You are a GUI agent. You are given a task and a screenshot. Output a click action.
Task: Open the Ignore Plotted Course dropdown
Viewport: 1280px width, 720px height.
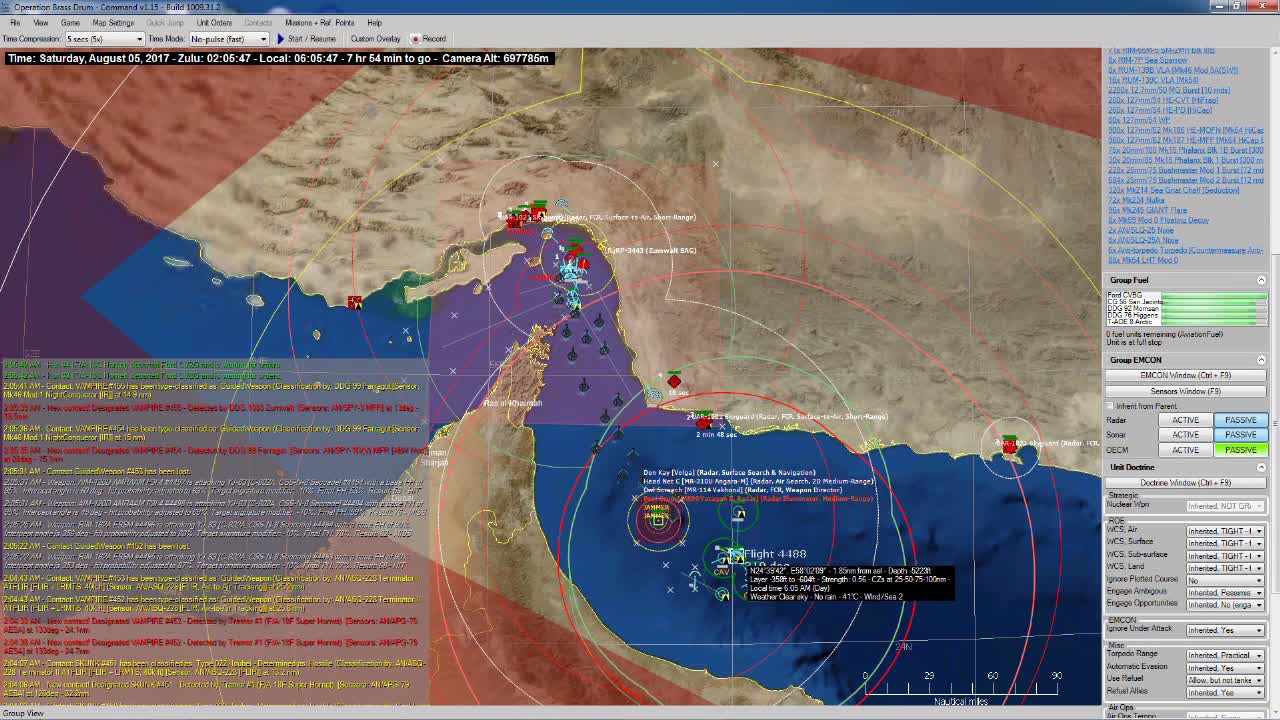1225,580
